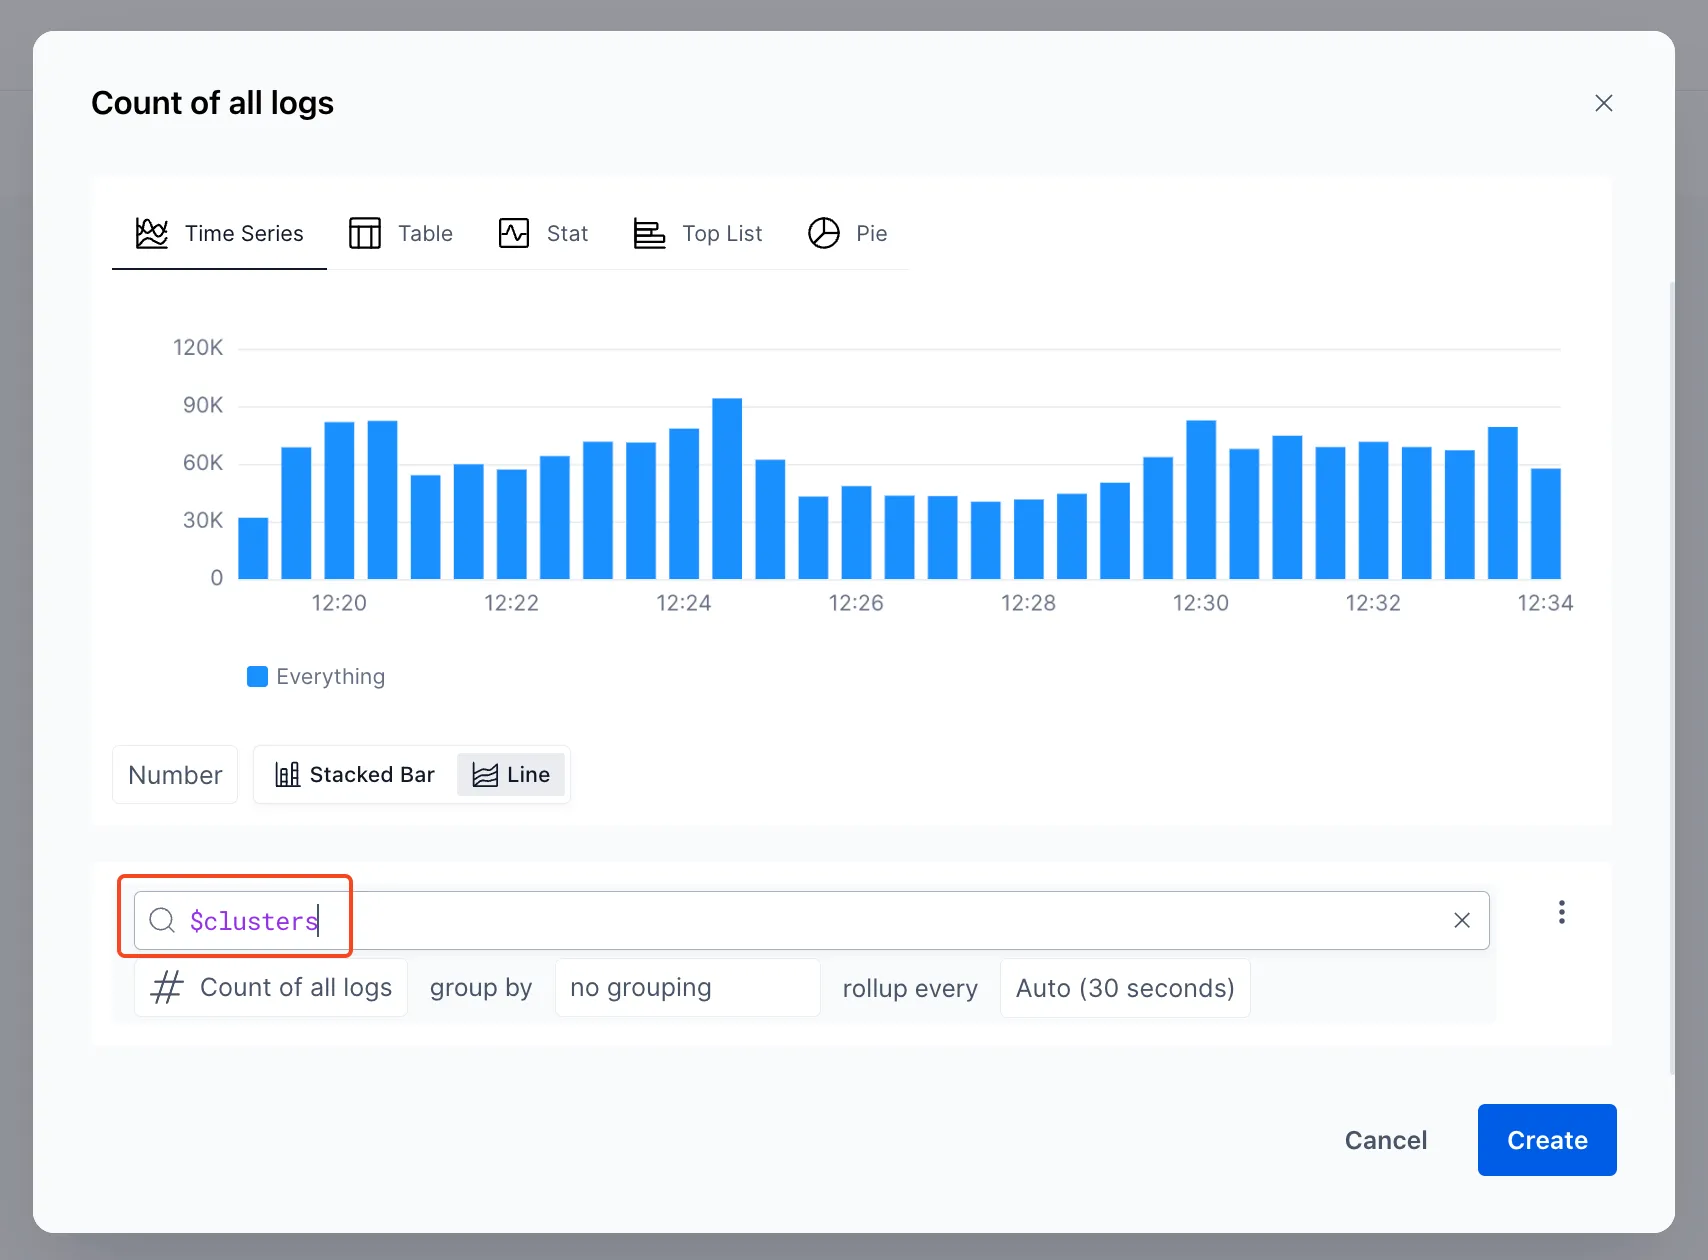Open the Number format dropdown
The height and width of the screenshot is (1260, 1708).
[x=175, y=775]
